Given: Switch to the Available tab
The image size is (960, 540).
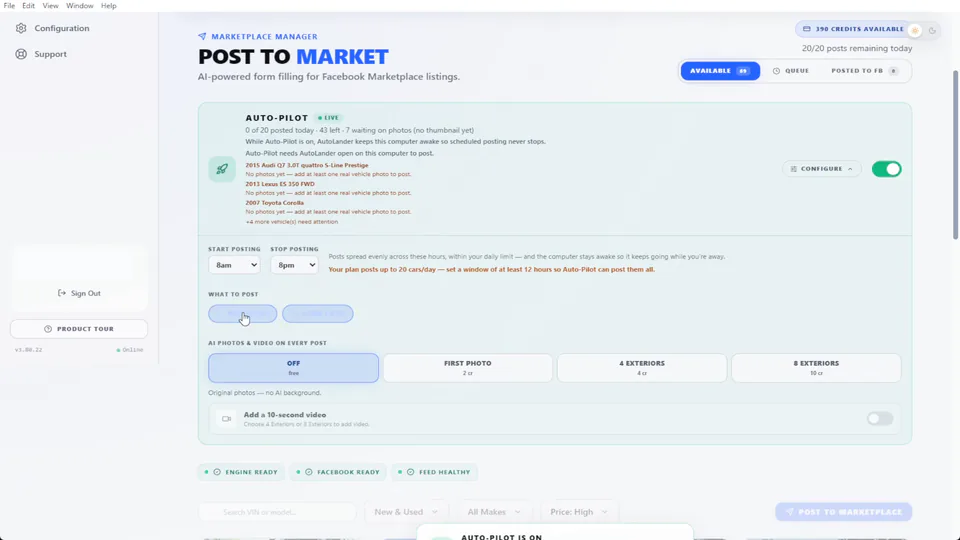Looking at the screenshot, I should (720, 71).
